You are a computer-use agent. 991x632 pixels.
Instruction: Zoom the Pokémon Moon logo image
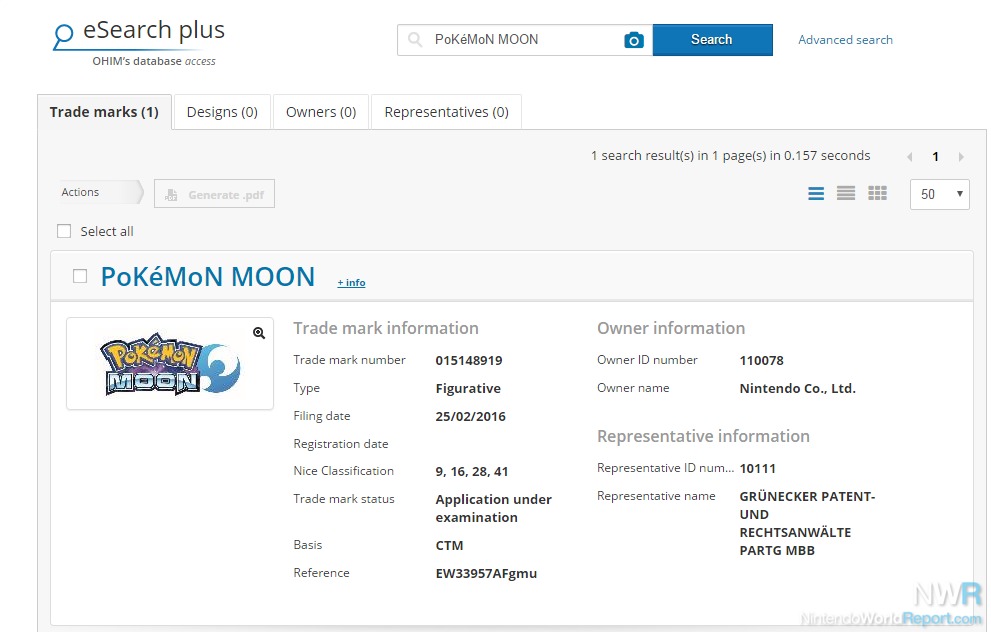259,333
